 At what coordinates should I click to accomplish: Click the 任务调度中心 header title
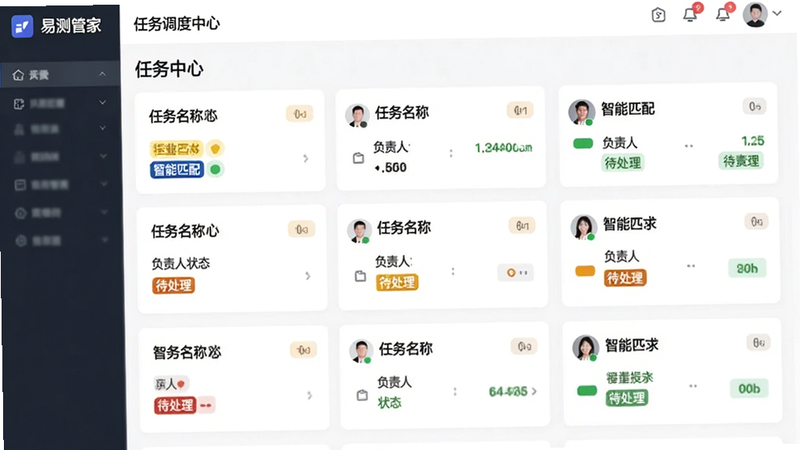tap(177, 23)
